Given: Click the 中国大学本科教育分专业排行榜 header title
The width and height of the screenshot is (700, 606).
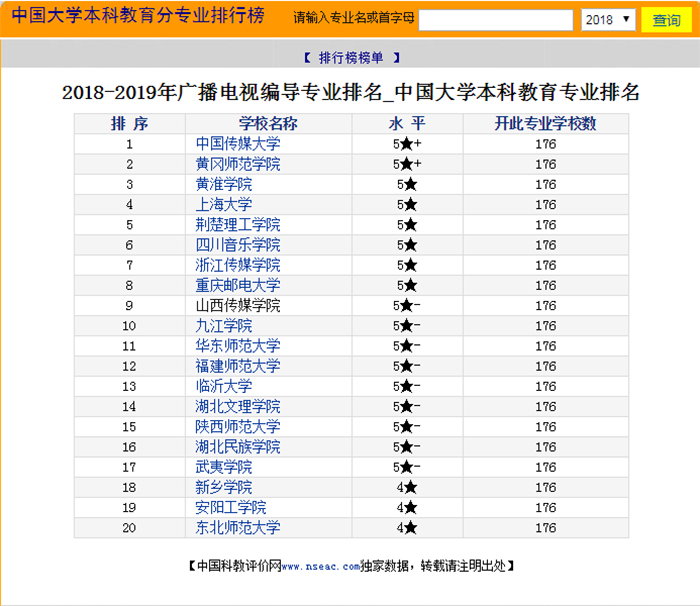Looking at the screenshot, I should pos(138,18).
